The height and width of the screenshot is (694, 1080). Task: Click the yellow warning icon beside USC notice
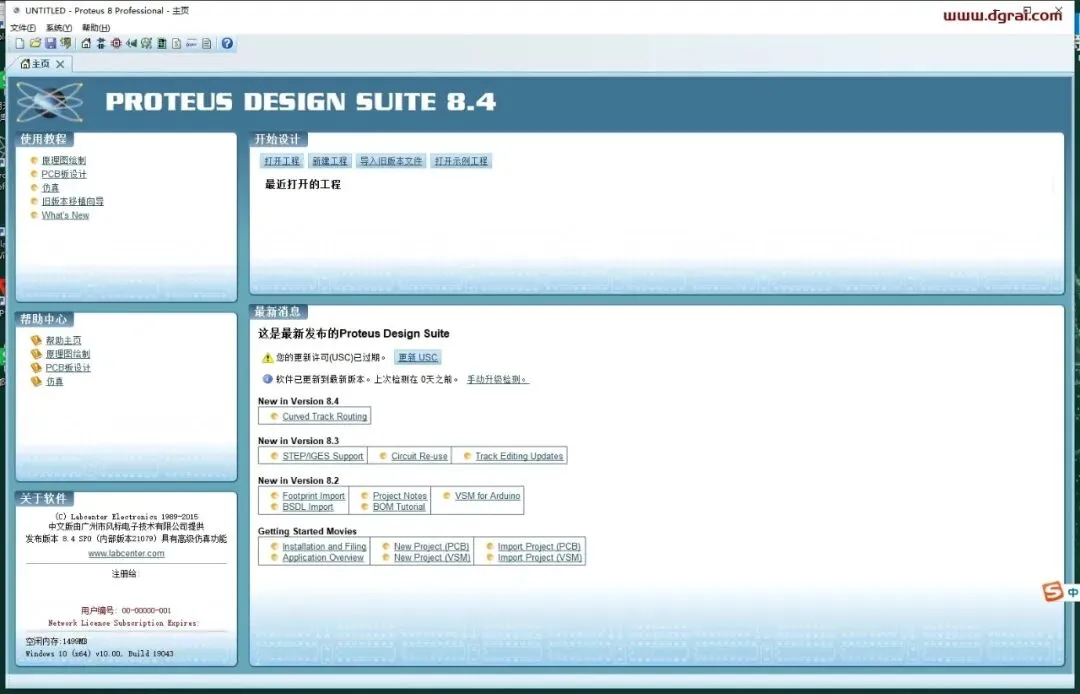click(267, 357)
